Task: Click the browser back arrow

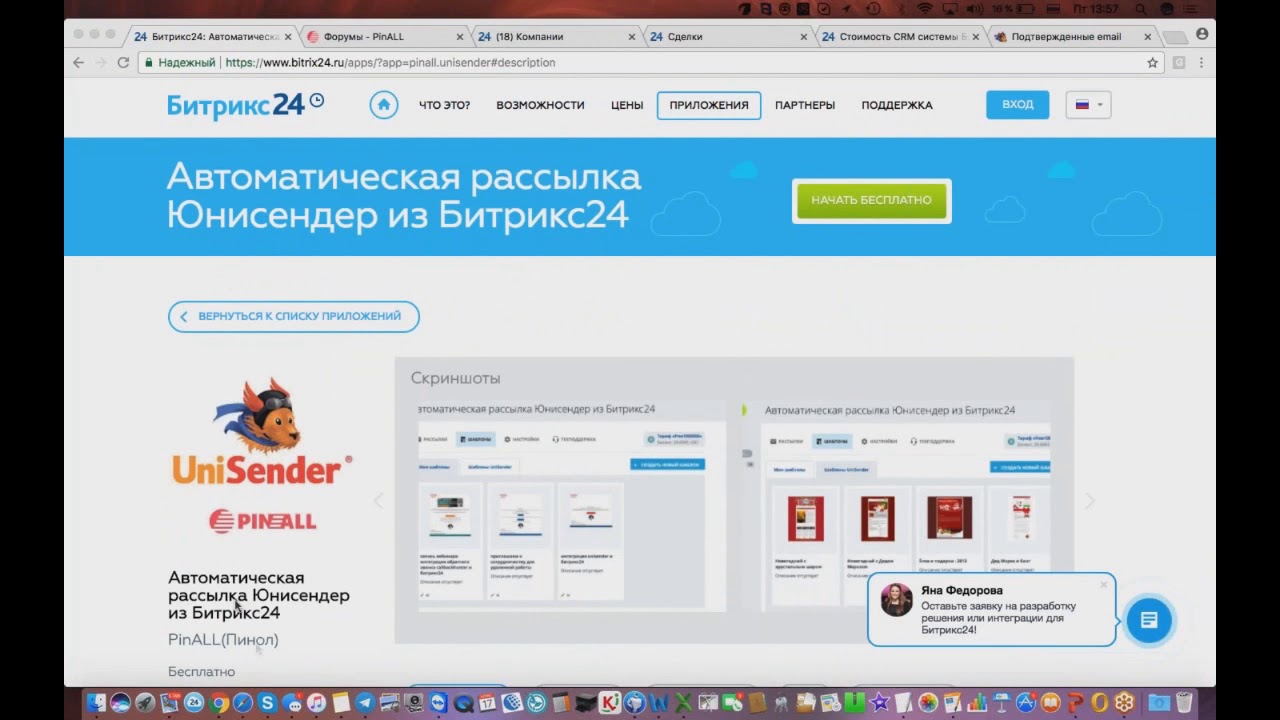Action: click(x=79, y=62)
